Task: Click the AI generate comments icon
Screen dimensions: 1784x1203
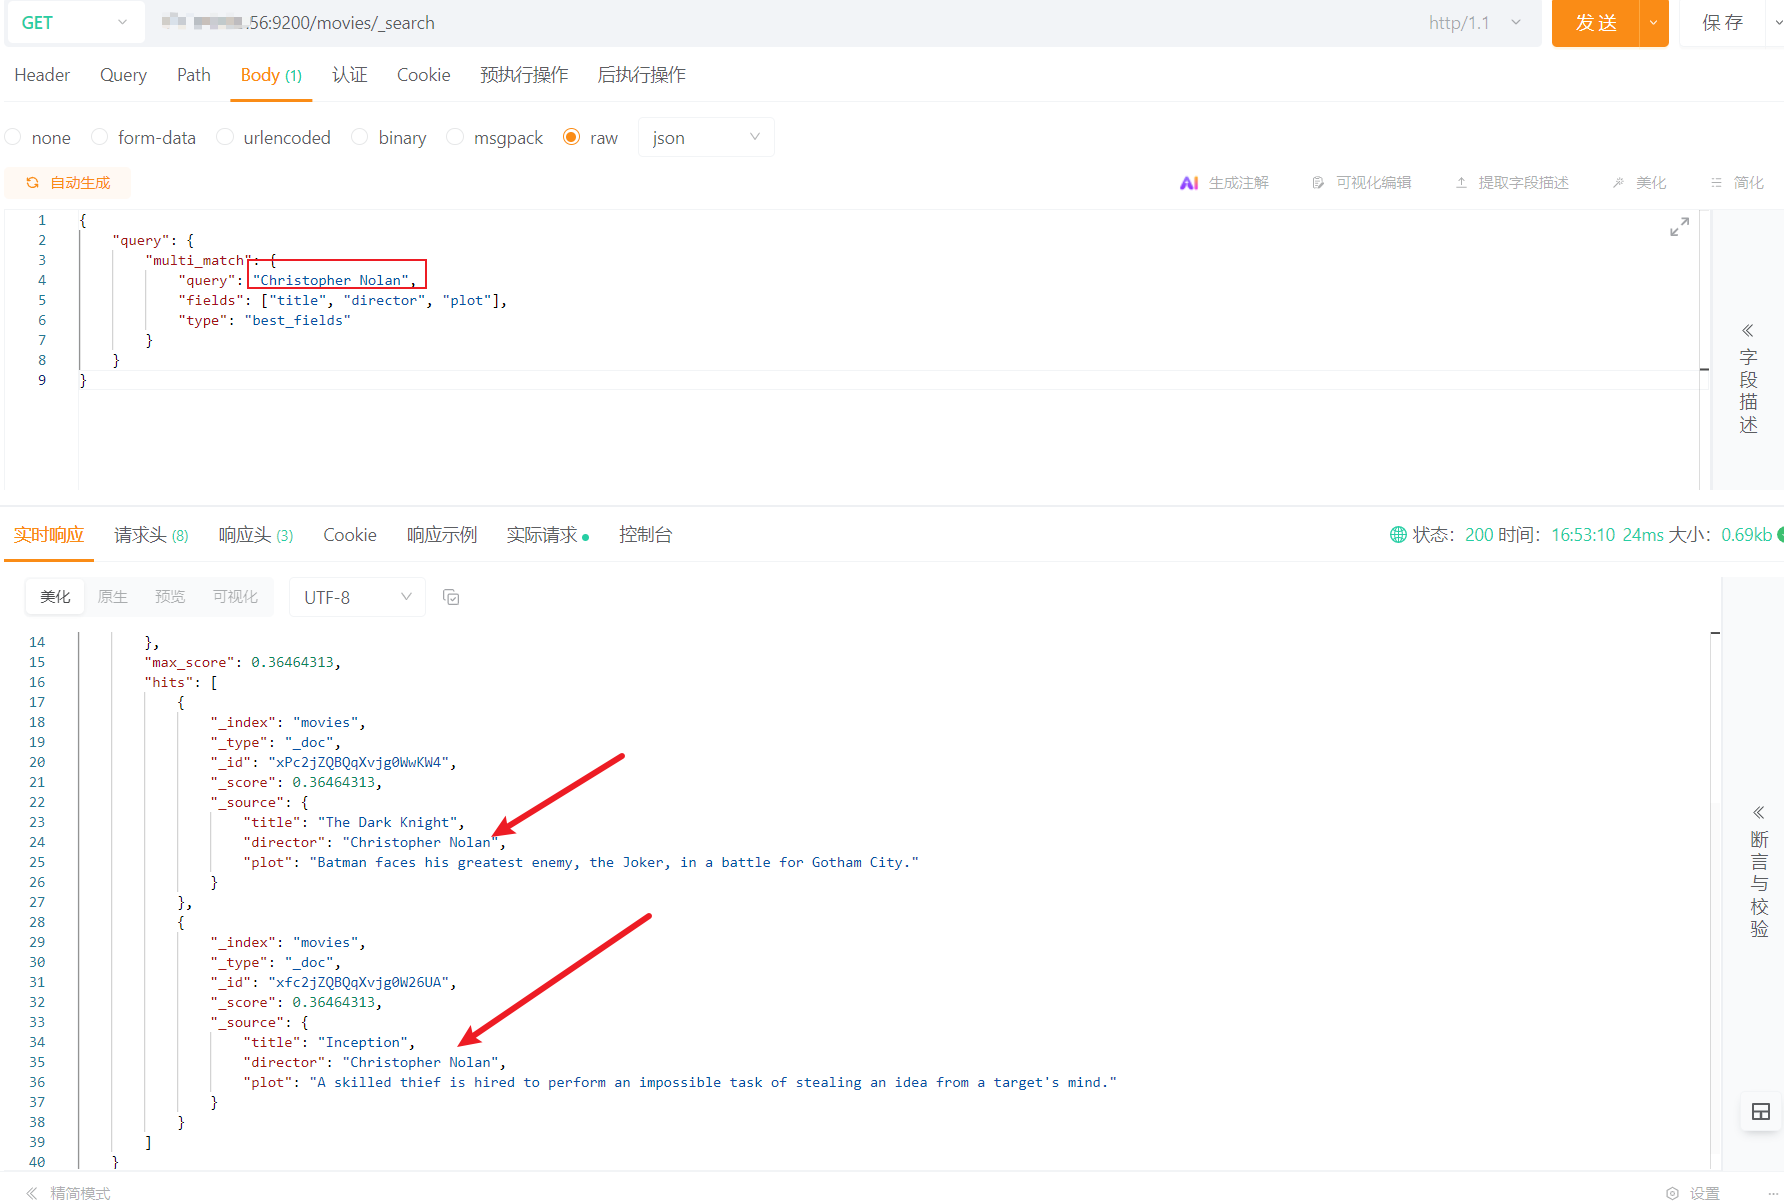Action: pyautogui.click(x=1189, y=183)
